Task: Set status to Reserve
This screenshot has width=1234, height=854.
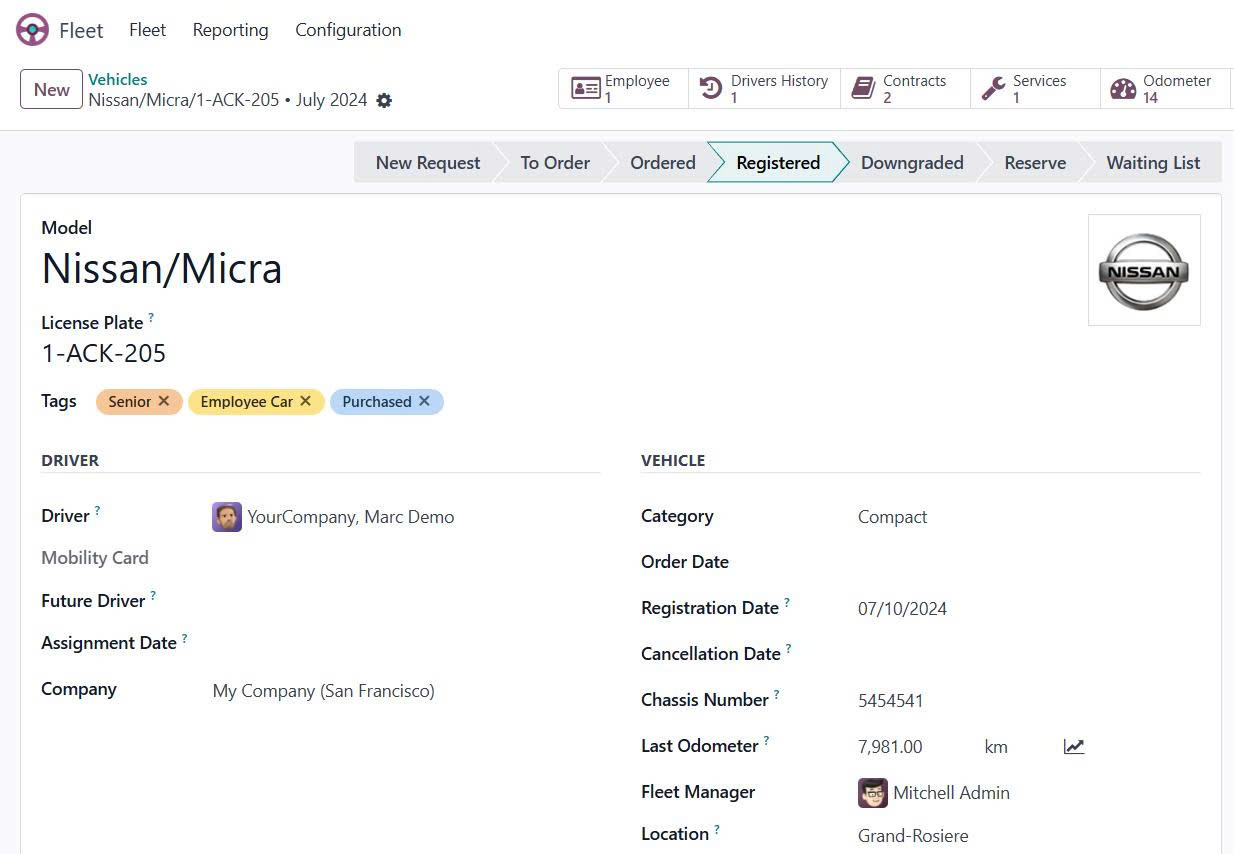Action: 1035,162
